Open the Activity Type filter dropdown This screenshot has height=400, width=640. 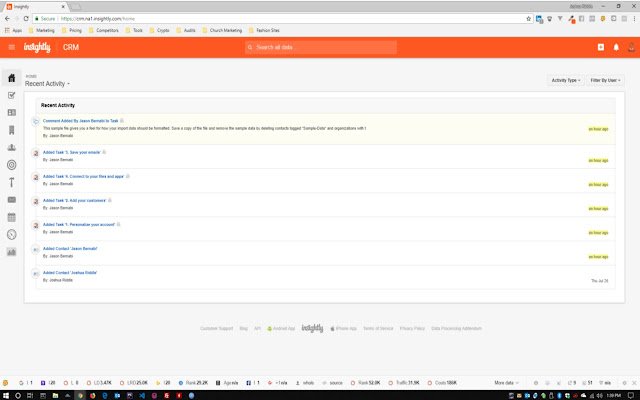(565, 80)
